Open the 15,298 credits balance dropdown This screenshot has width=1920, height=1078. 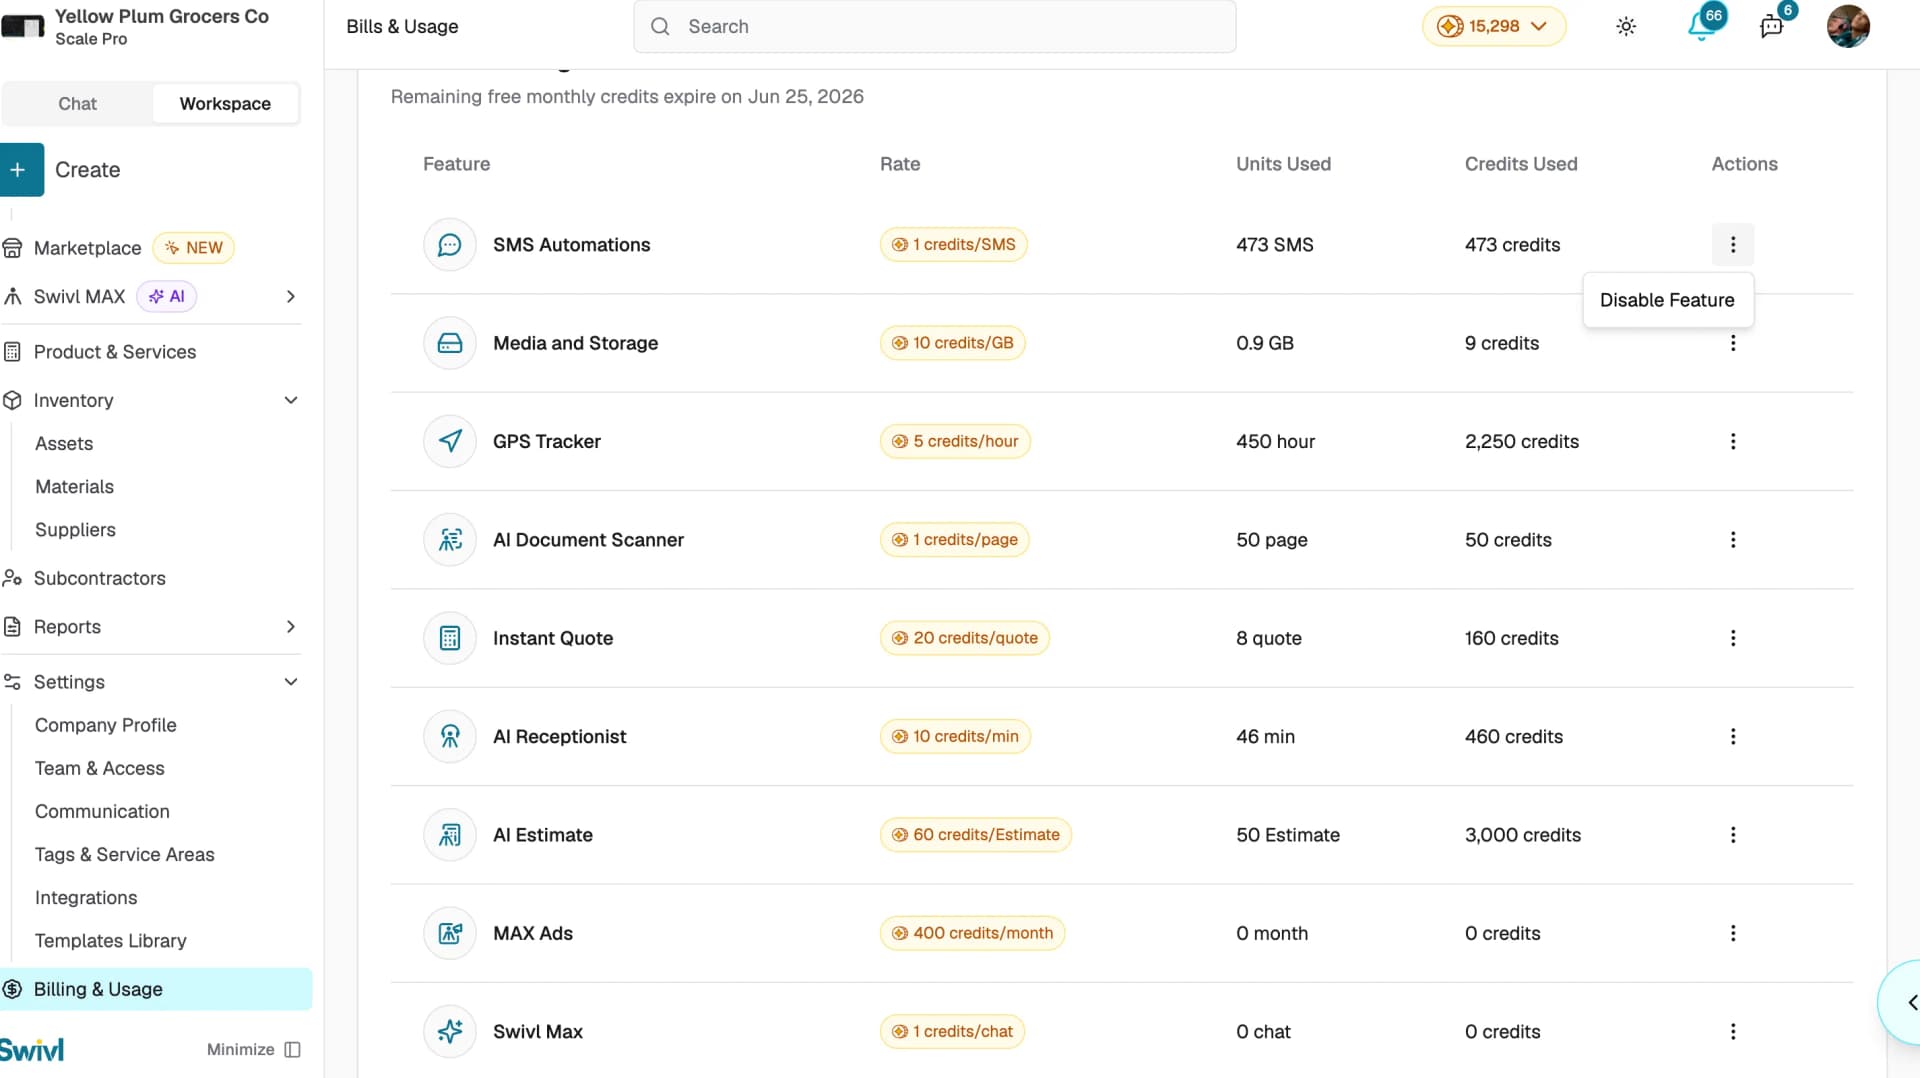(x=1494, y=26)
